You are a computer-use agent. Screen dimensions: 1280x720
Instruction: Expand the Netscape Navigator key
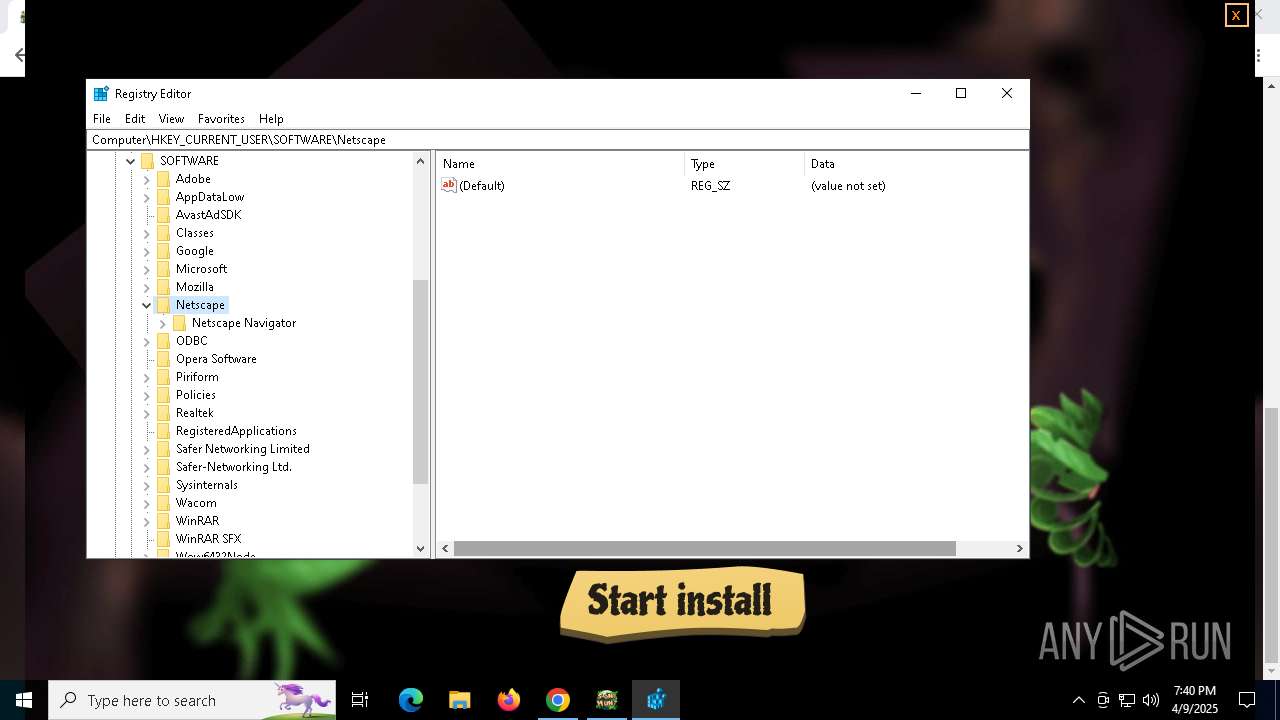click(x=162, y=323)
